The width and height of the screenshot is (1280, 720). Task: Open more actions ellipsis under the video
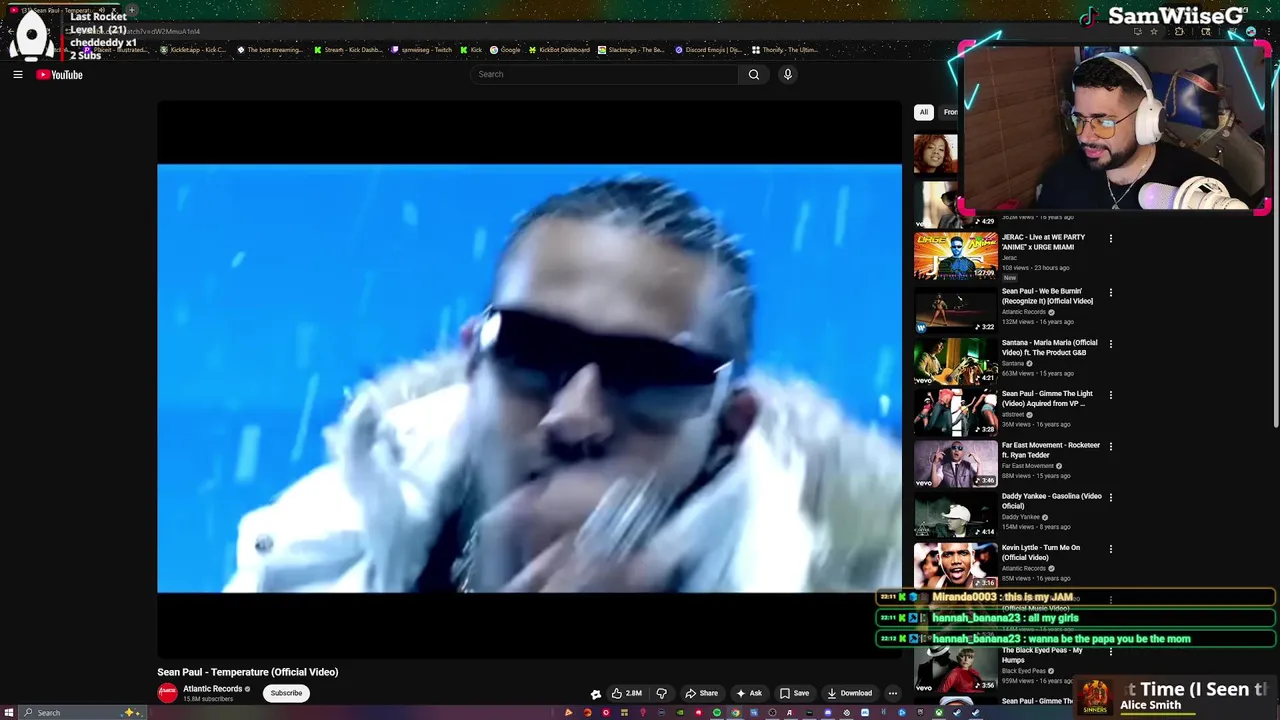point(893,693)
